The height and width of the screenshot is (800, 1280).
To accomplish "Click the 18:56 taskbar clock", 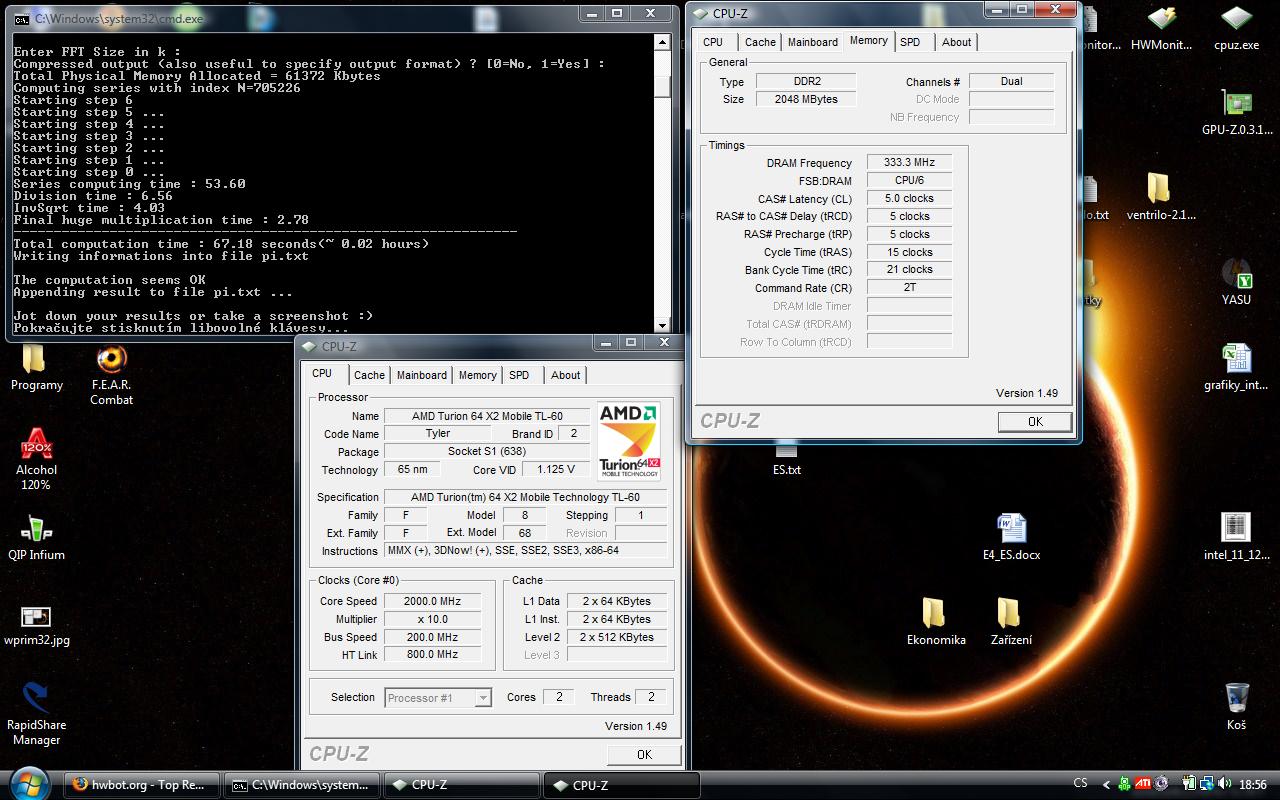I will coord(1253,785).
